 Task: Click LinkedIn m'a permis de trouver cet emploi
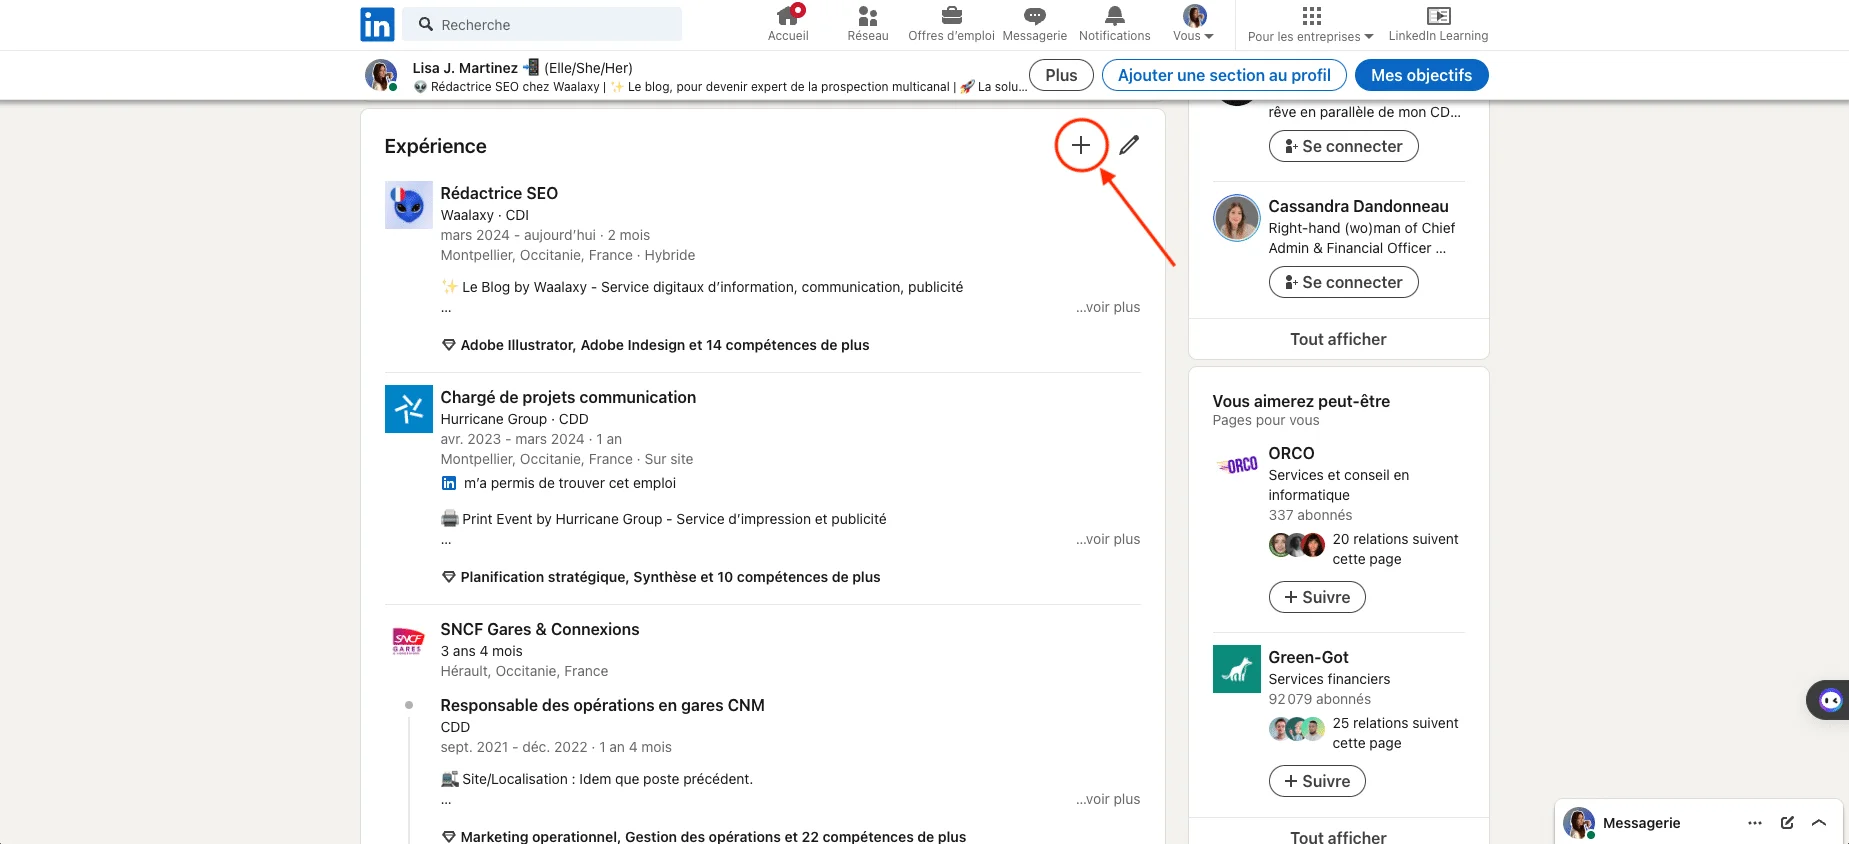pyautogui.click(x=559, y=483)
